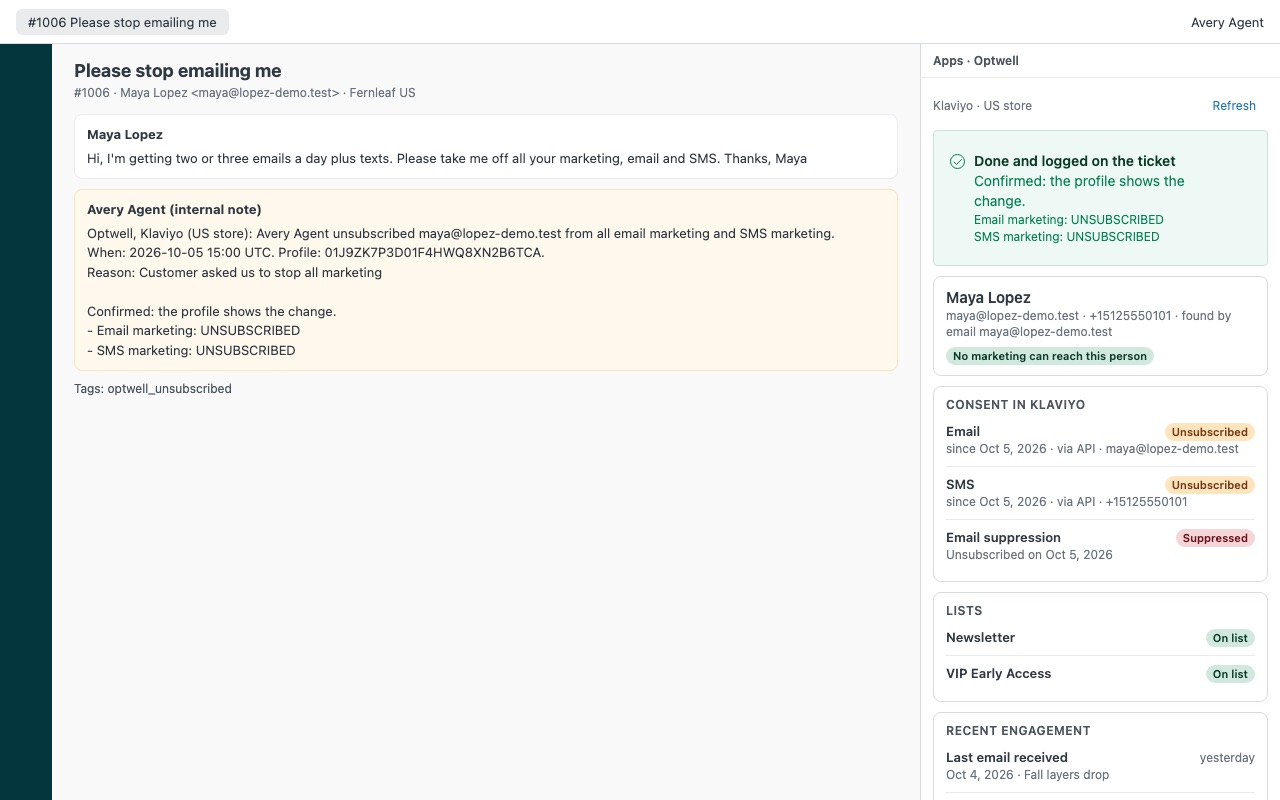Click the RECENT ENGAGEMENT section header
Viewport: 1280px width, 800px height.
point(1018,731)
